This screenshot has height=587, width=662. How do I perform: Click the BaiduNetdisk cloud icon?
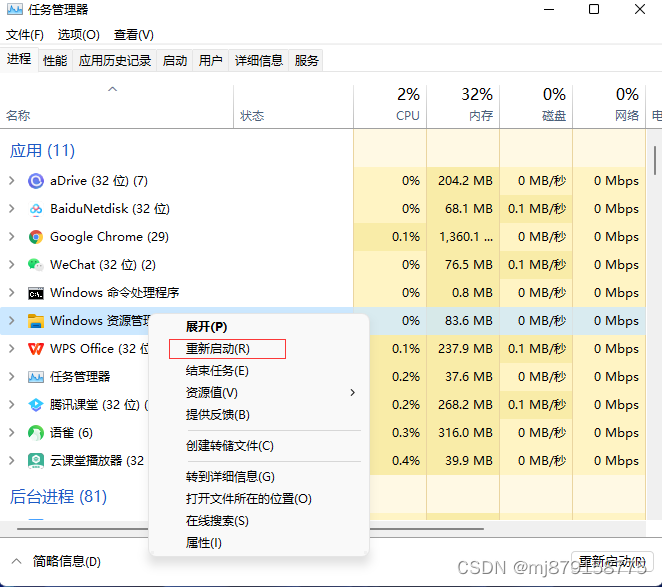[36, 209]
